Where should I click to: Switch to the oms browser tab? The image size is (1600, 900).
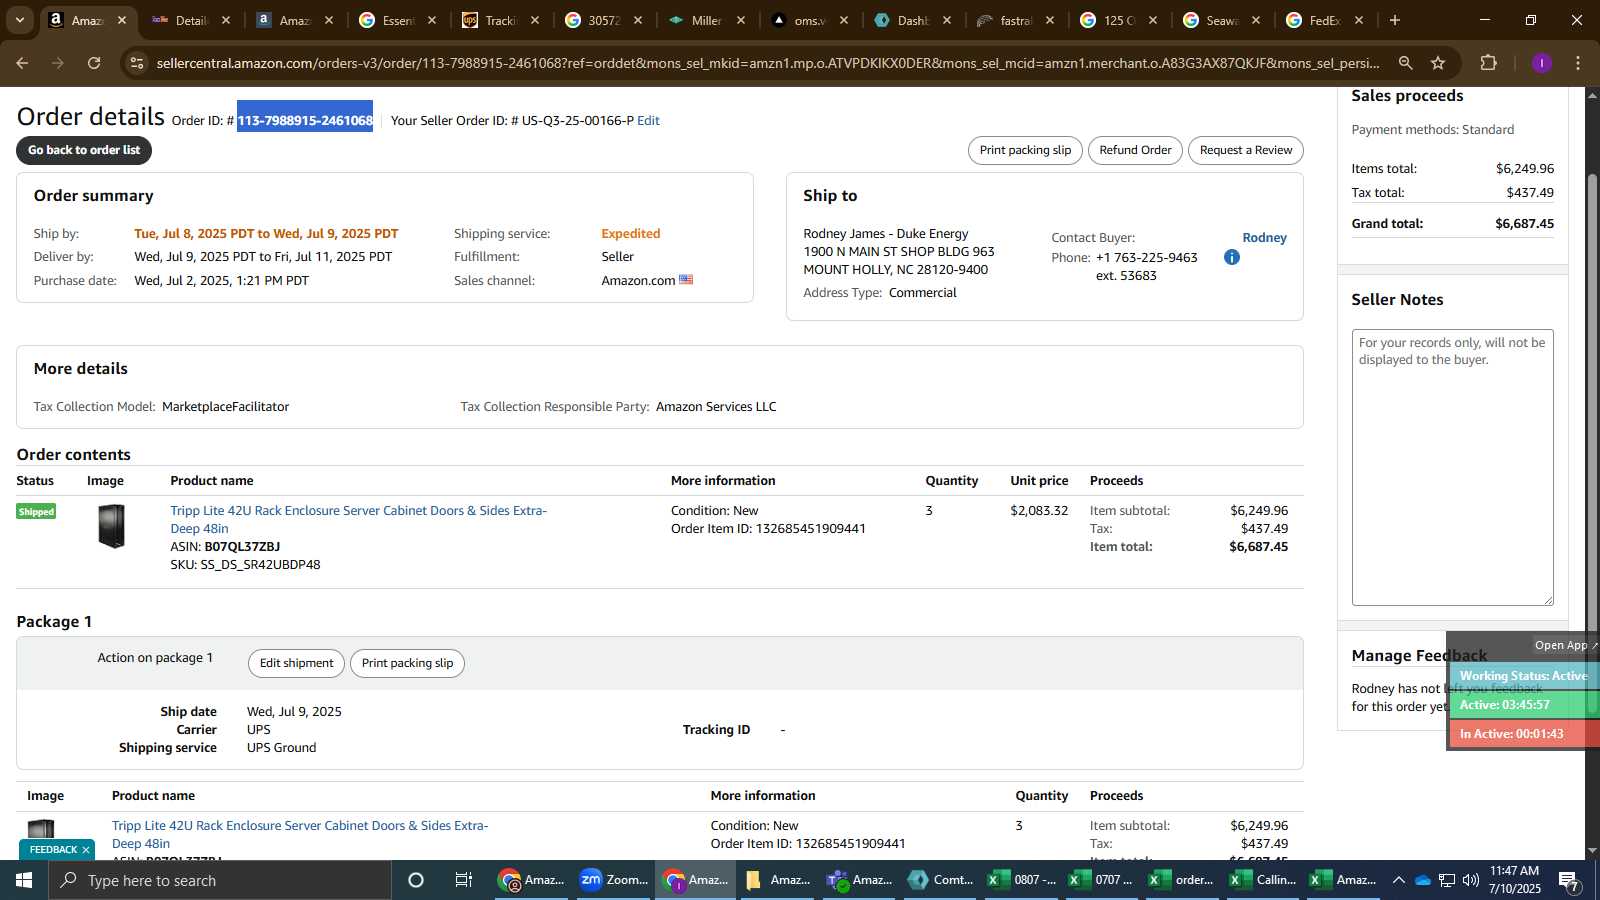pyautogui.click(x=809, y=20)
